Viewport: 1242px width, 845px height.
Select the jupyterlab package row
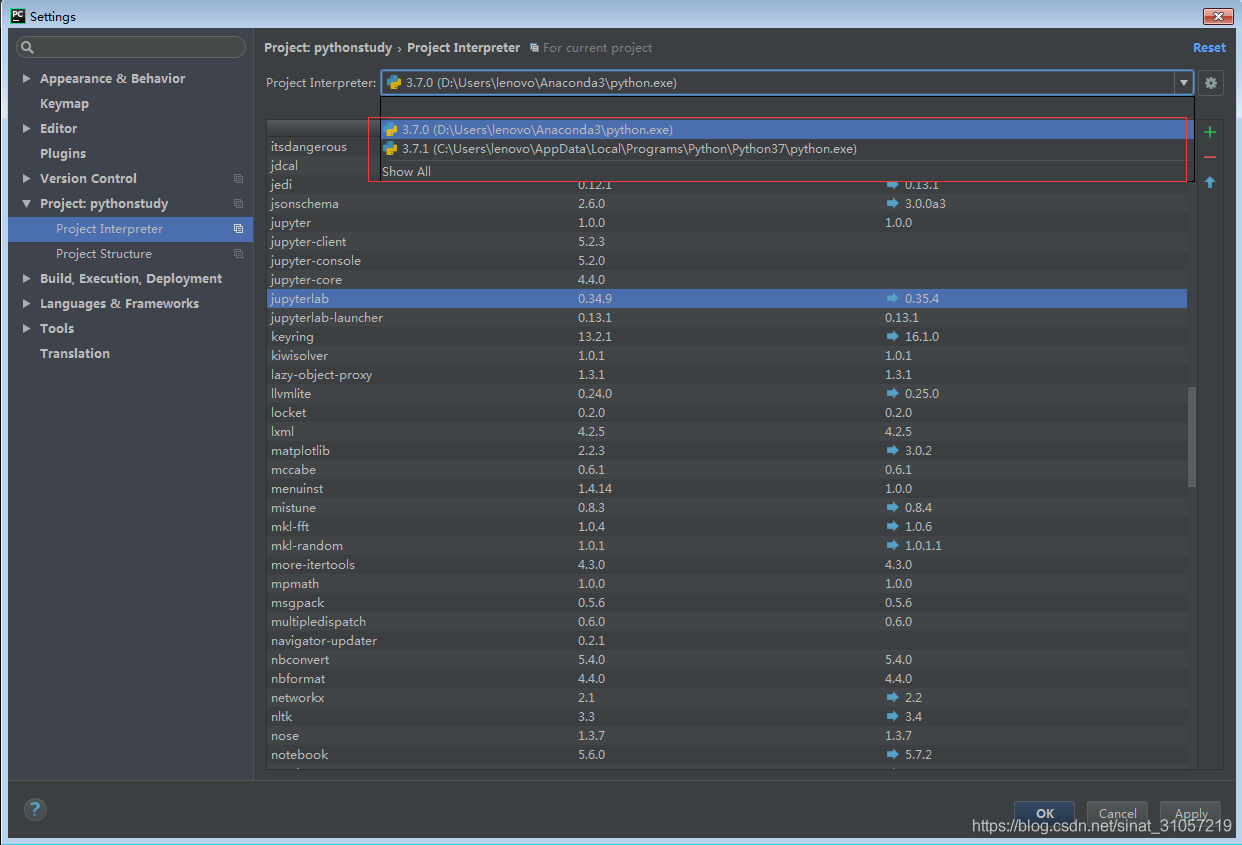(x=727, y=299)
